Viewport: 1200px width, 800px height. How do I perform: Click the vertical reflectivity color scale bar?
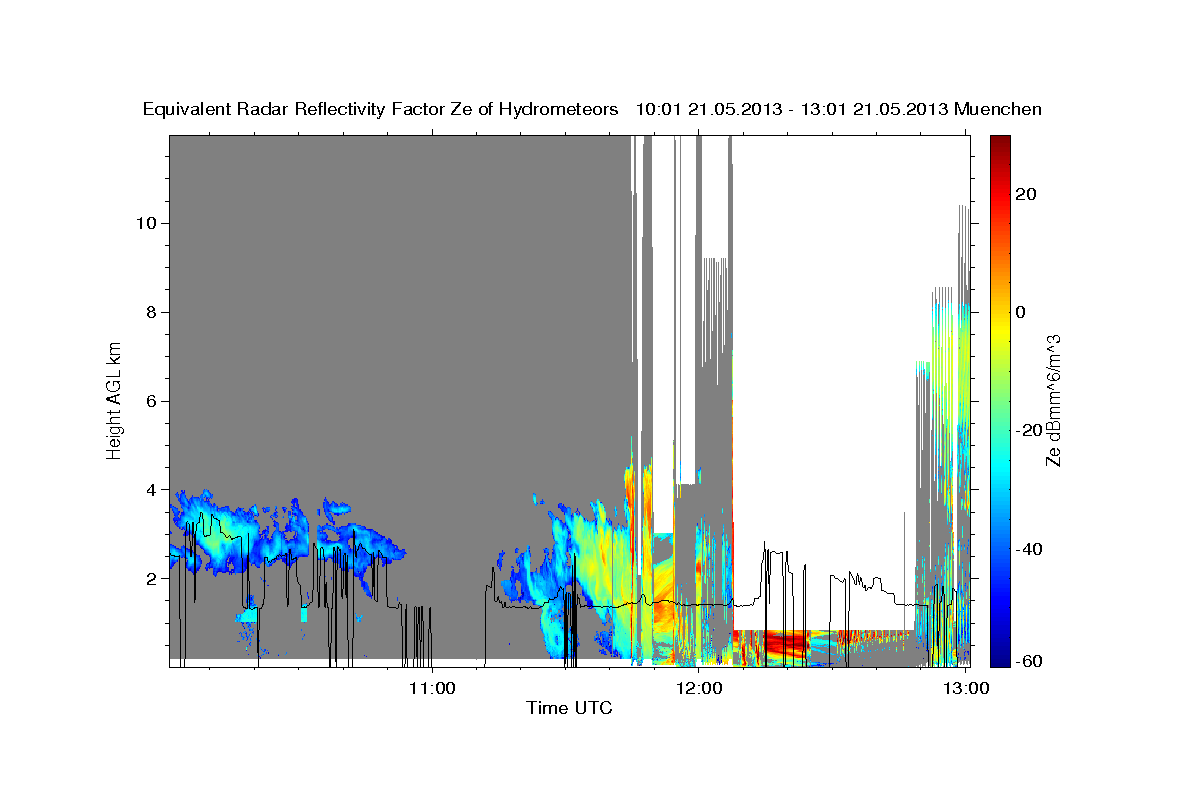pos(999,401)
